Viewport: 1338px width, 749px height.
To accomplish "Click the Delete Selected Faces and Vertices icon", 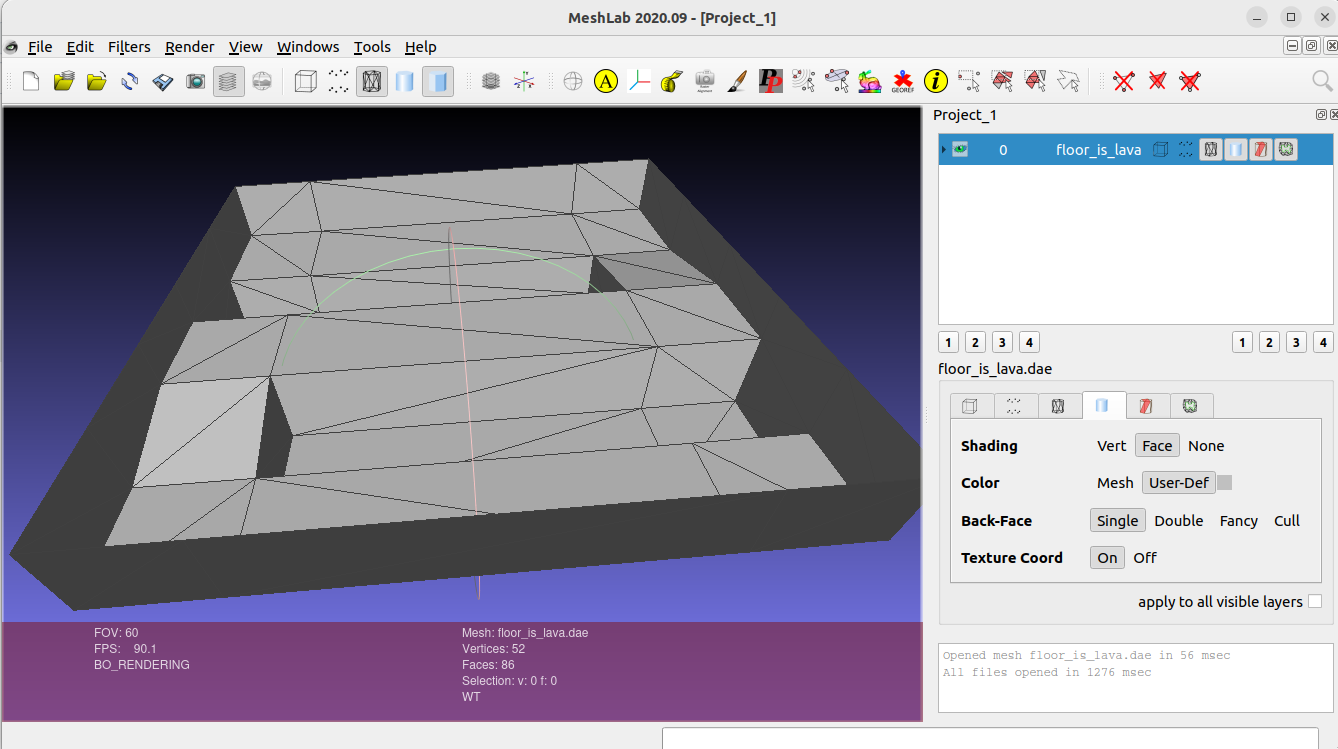I will (1190, 81).
